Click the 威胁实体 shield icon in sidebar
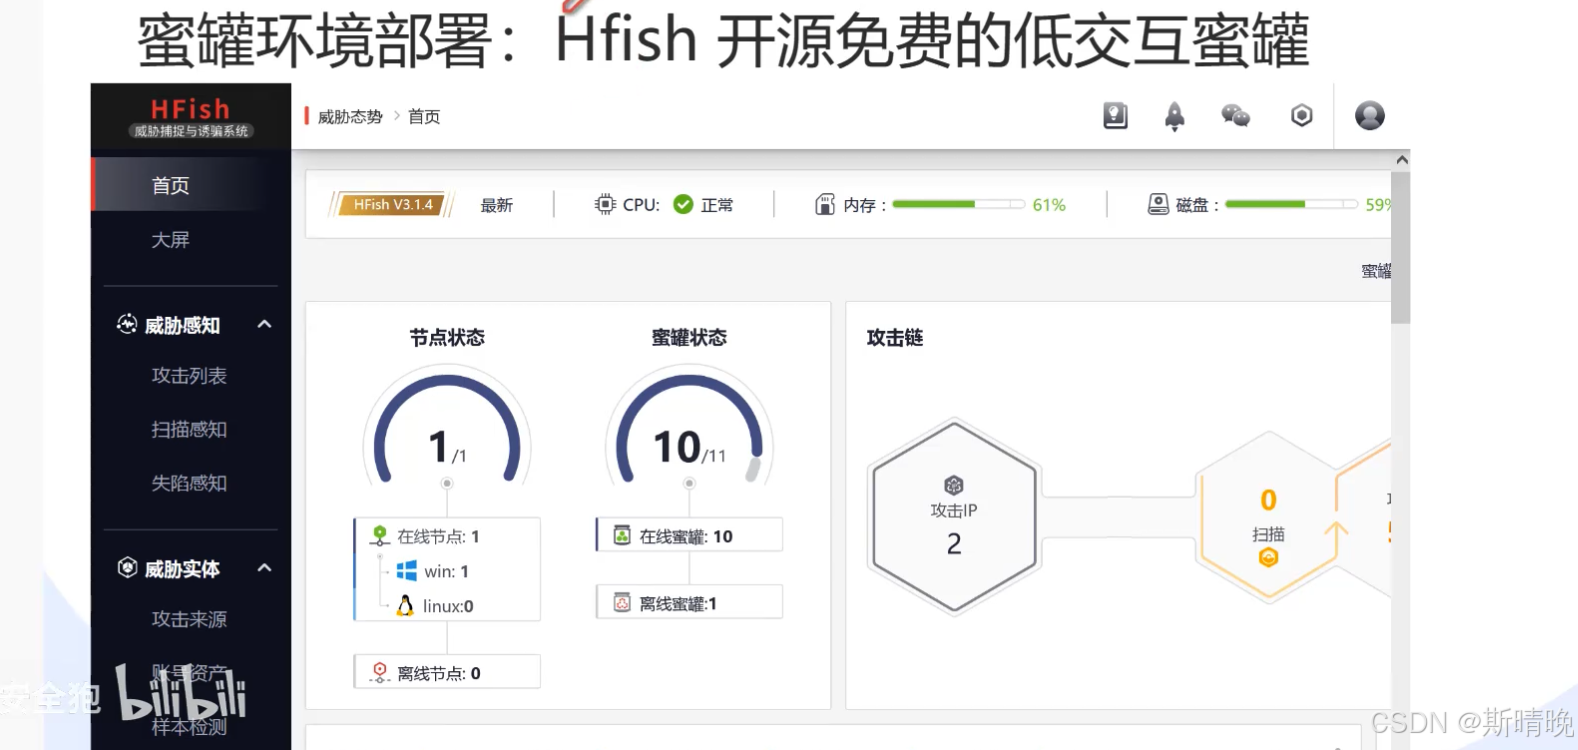The height and width of the screenshot is (750, 1578). pos(127,568)
